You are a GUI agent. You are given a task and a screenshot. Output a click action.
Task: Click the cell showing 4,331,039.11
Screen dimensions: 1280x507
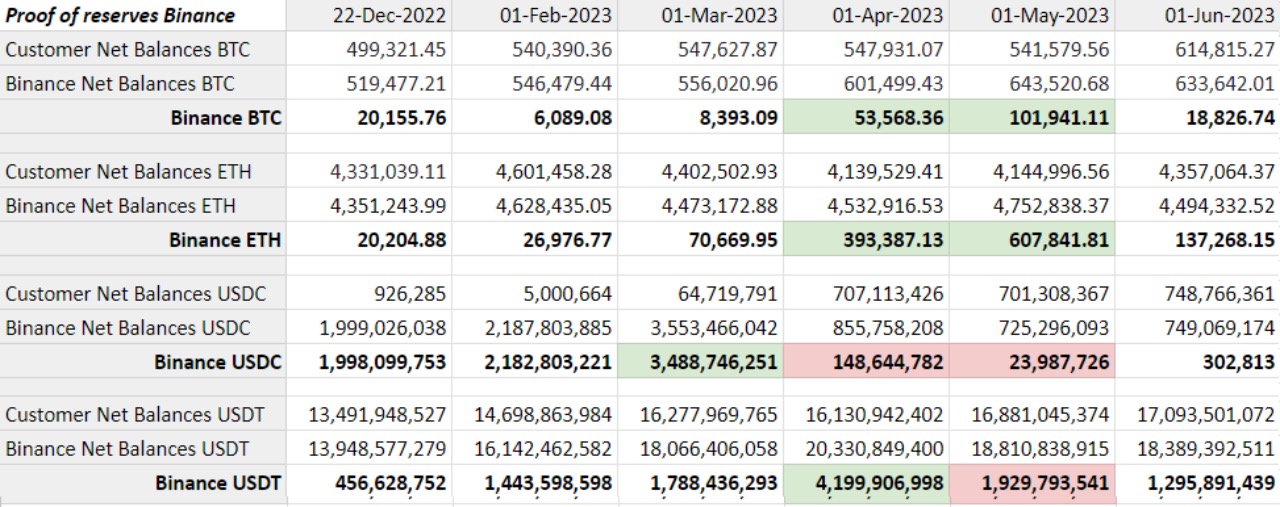click(368, 172)
